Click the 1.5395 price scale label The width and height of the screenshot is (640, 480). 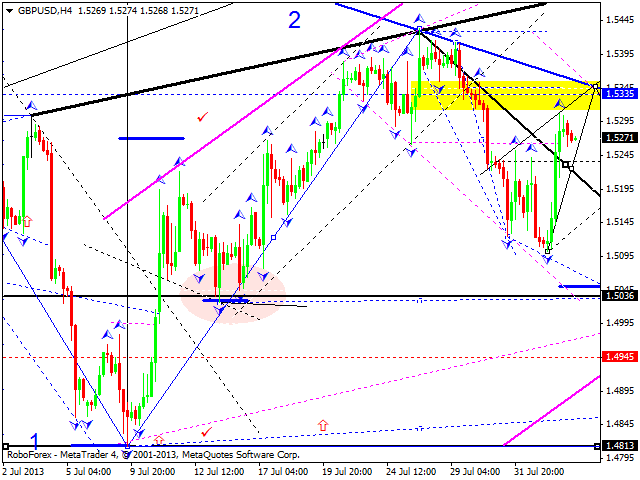click(620, 53)
